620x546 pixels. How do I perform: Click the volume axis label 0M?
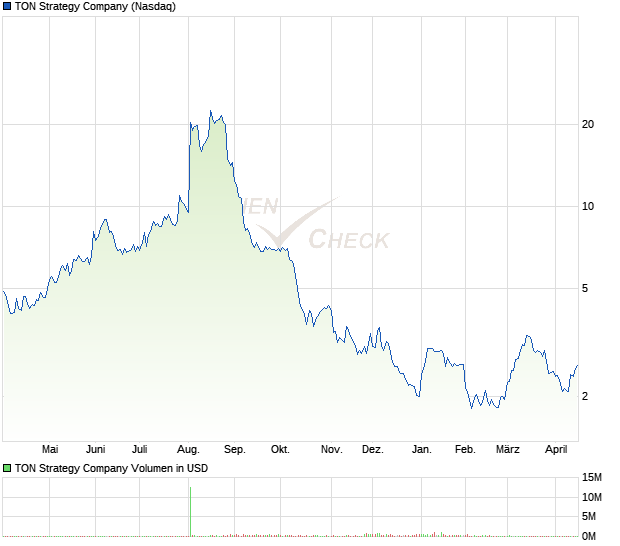(x=589, y=536)
